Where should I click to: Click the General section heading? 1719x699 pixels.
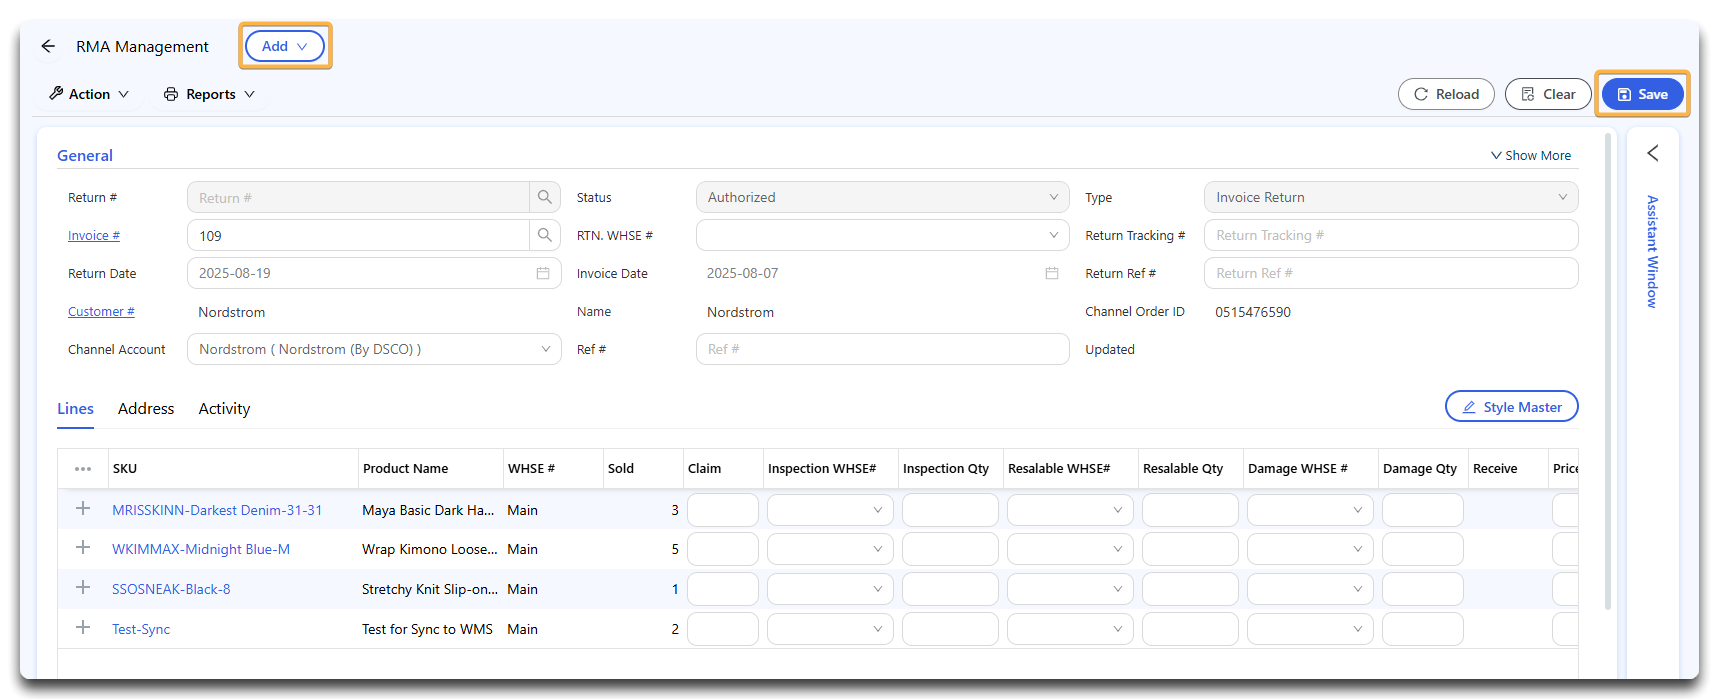[x=85, y=155]
